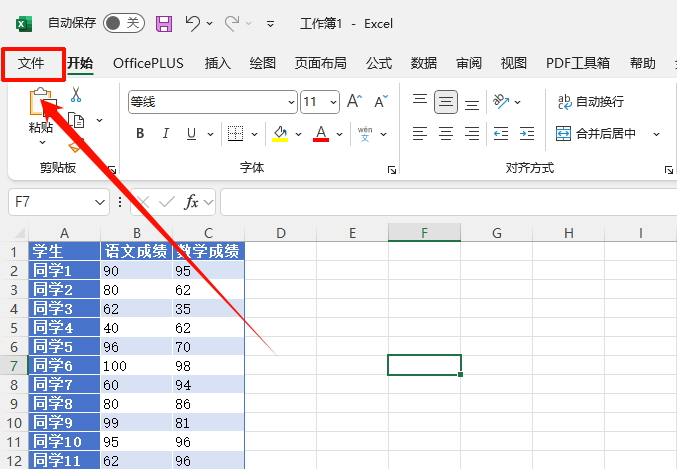Open the 字体 dialog launcher
This screenshot has width=677, height=469.
pyautogui.click(x=392, y=170)
